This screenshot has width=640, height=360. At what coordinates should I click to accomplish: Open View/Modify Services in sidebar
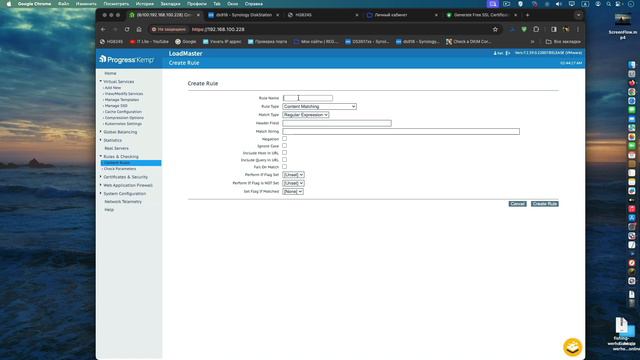tap(124, 94)
